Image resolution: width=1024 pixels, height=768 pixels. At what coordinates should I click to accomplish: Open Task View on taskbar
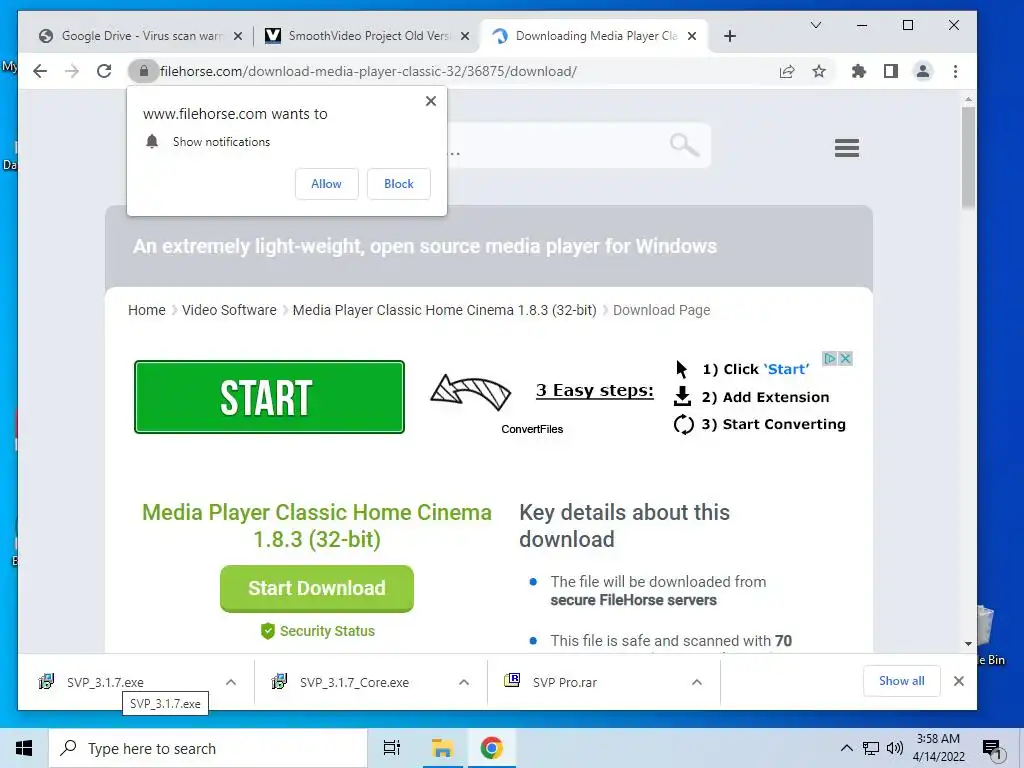(392, 748)
